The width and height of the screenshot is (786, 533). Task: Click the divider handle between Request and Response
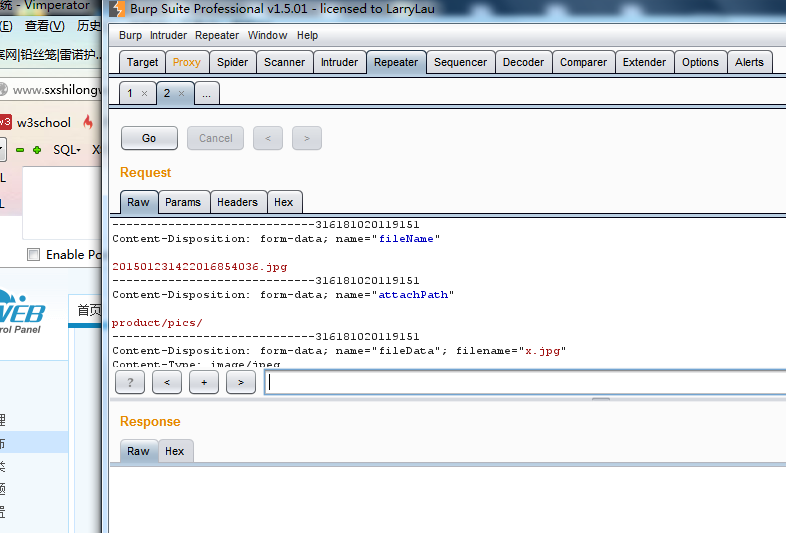coord(601,399)
